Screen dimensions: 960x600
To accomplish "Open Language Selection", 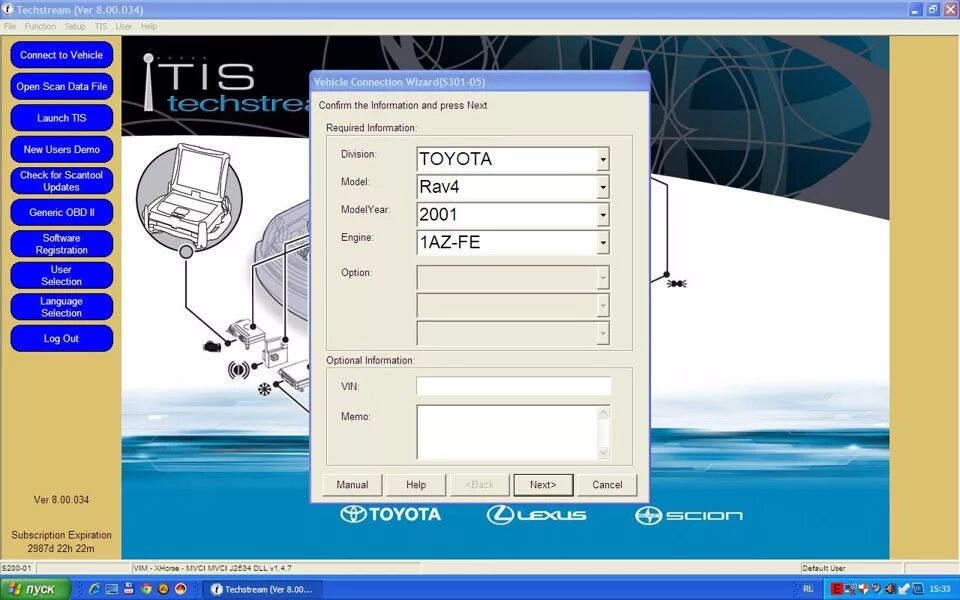I will 61,307.
